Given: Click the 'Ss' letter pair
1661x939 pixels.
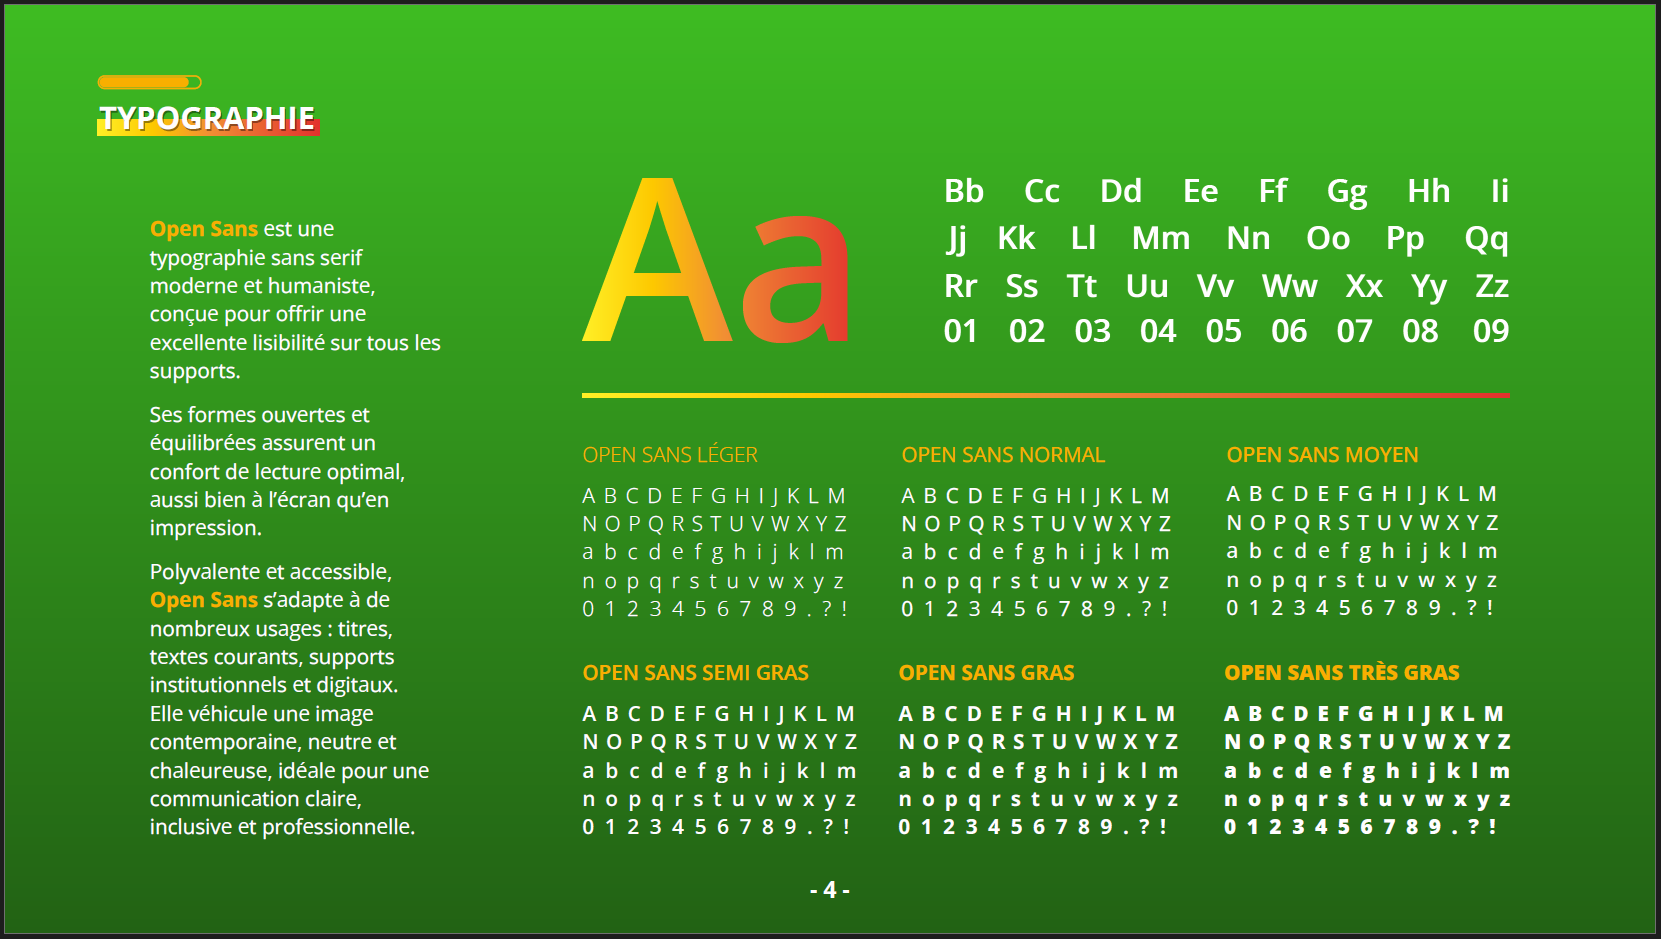Looking at the screenshot, I should 1022,286.
